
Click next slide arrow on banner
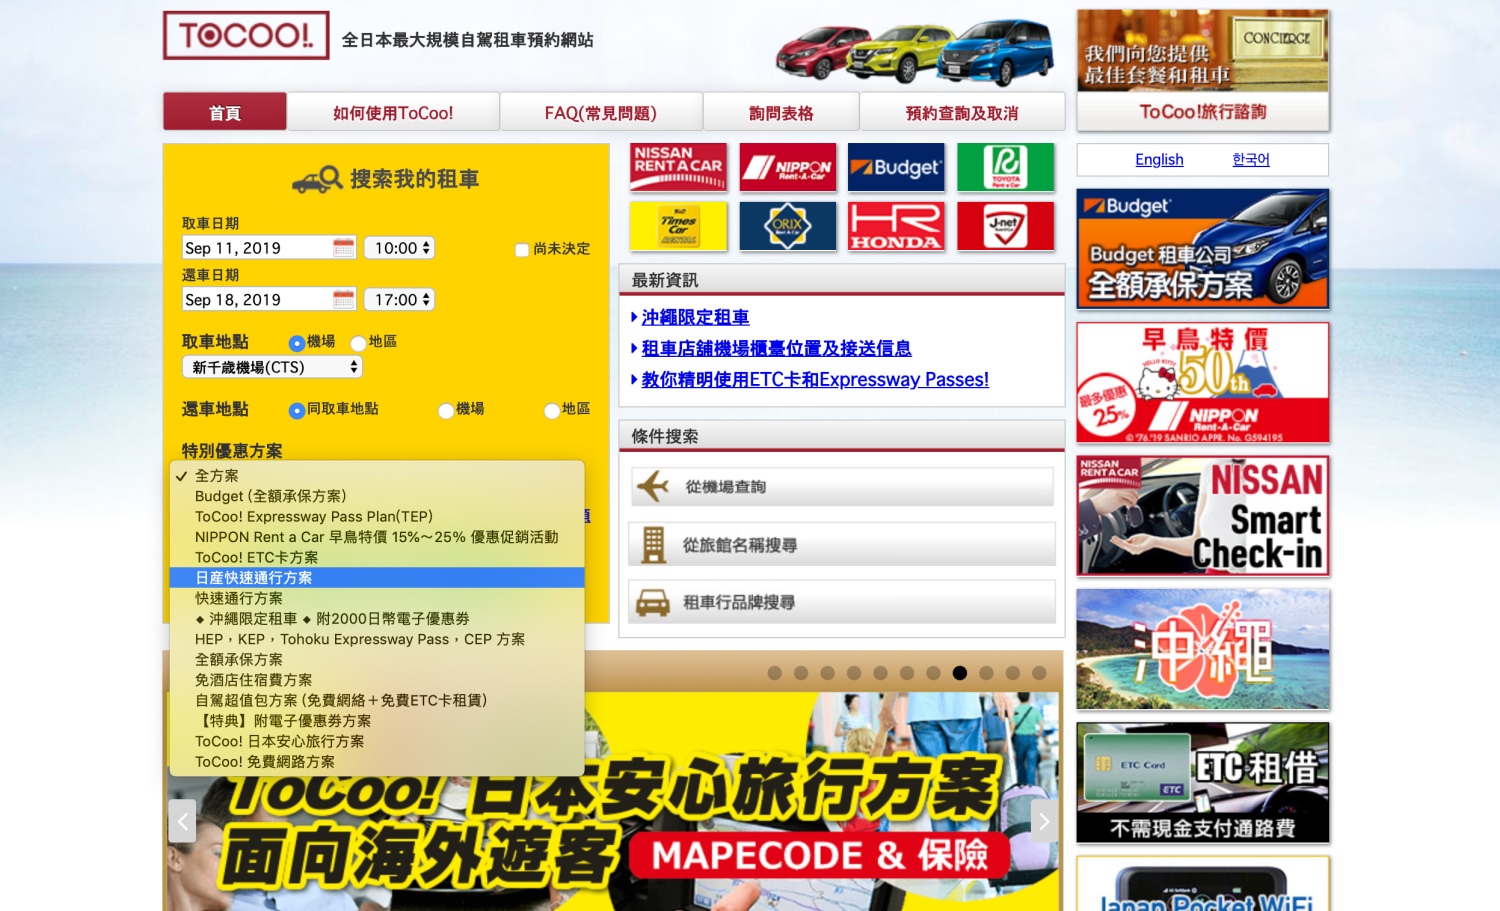pos(1044,821)
